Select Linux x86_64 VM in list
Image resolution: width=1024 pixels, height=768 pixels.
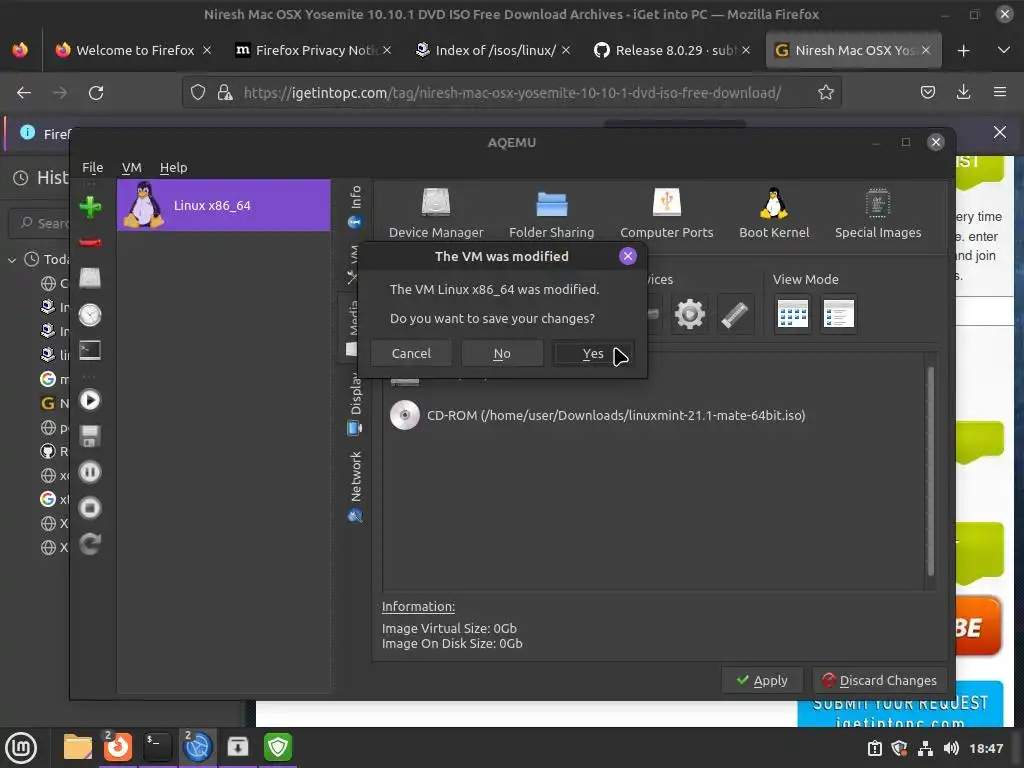tap(223, 205)
